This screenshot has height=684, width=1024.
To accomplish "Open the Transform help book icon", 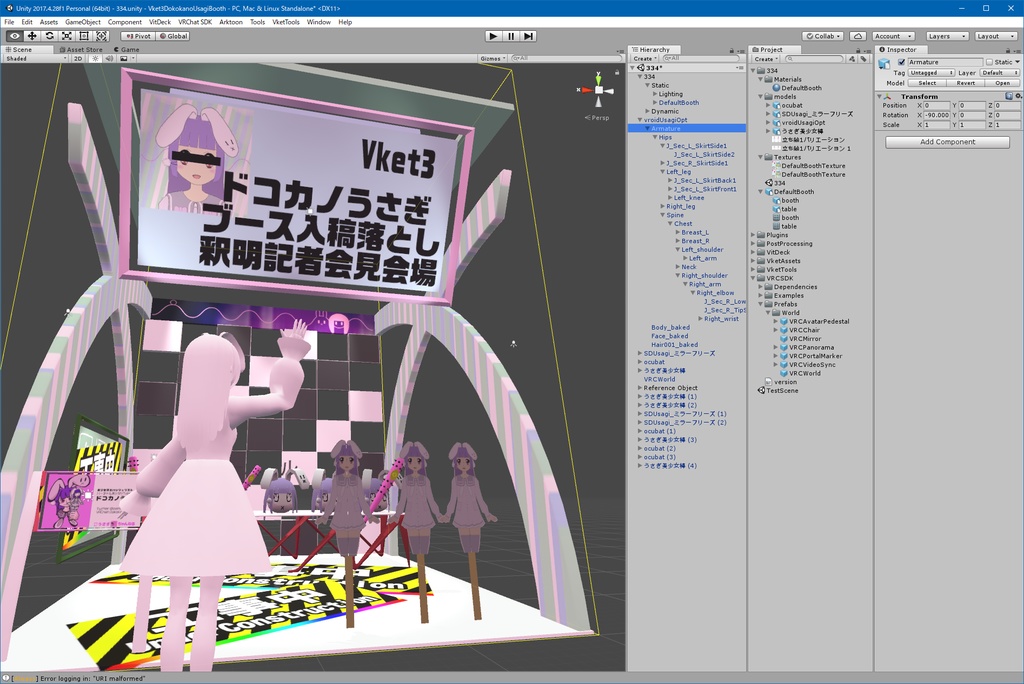I will pyautogui.click(x=1009, y=96).
